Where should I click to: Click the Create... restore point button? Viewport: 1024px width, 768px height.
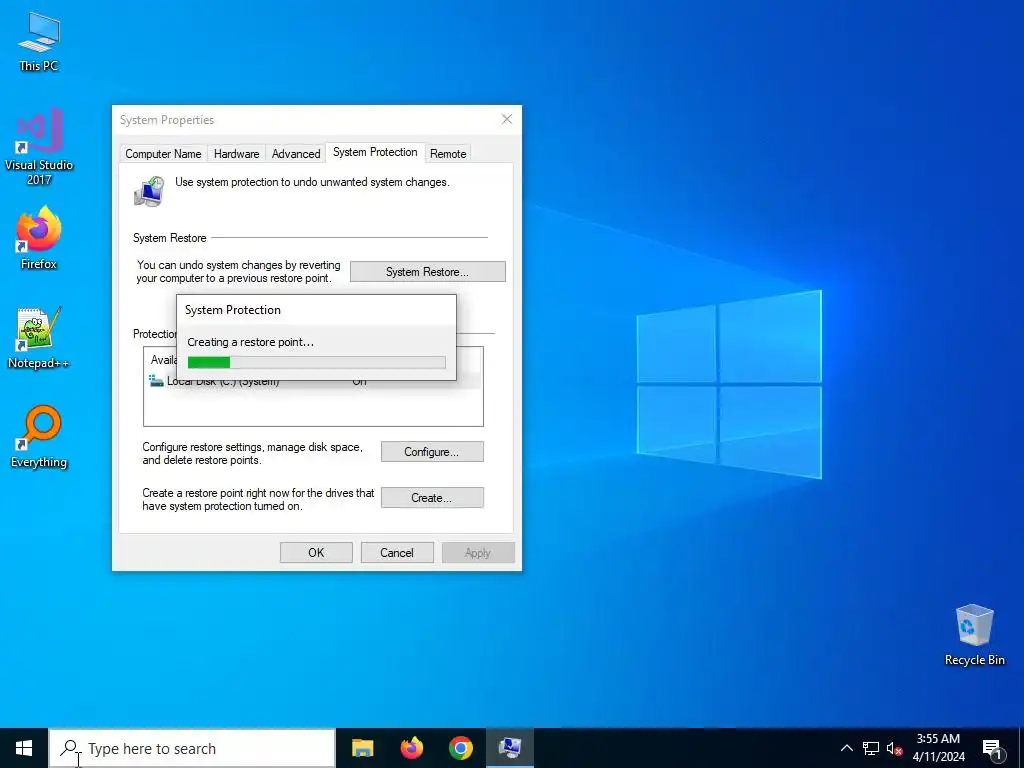coord(432,498)
